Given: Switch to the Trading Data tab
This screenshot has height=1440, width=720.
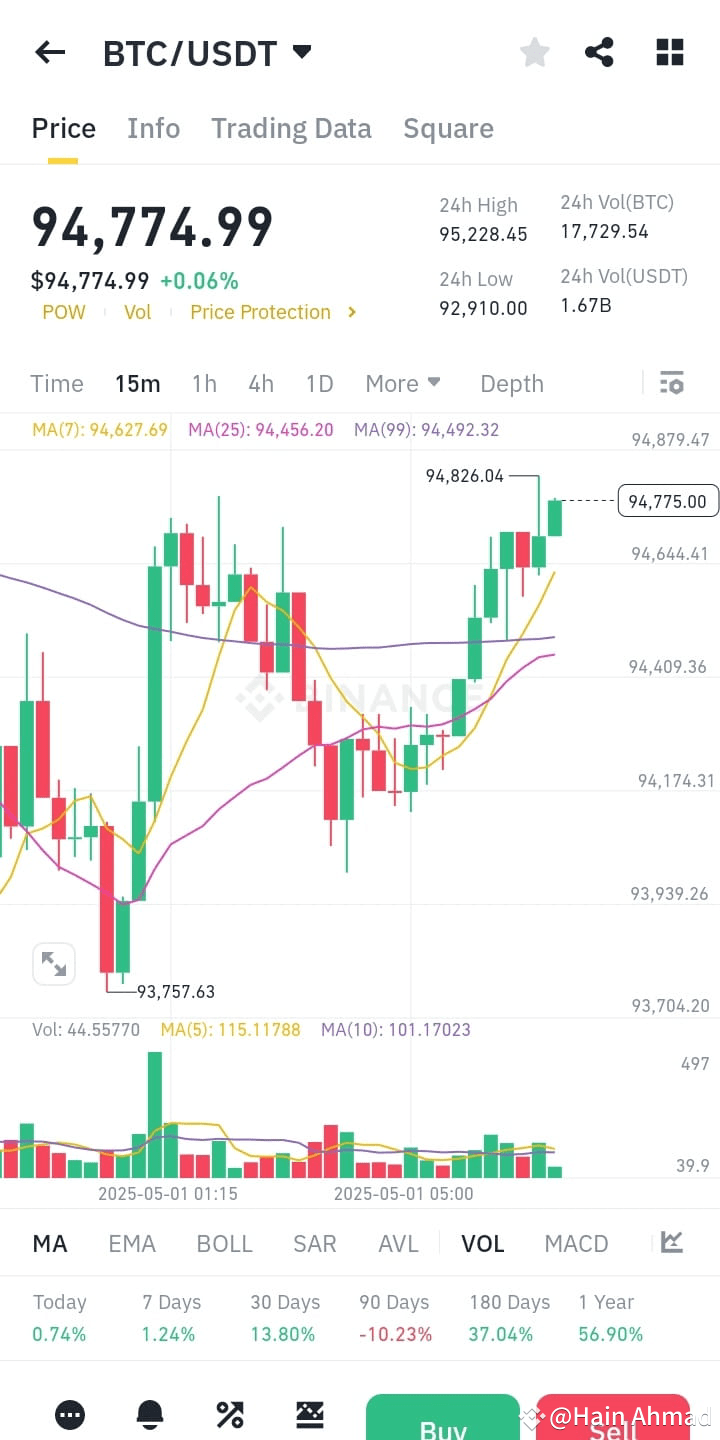Looking at the screenshot, I should (x=291, y=128).
